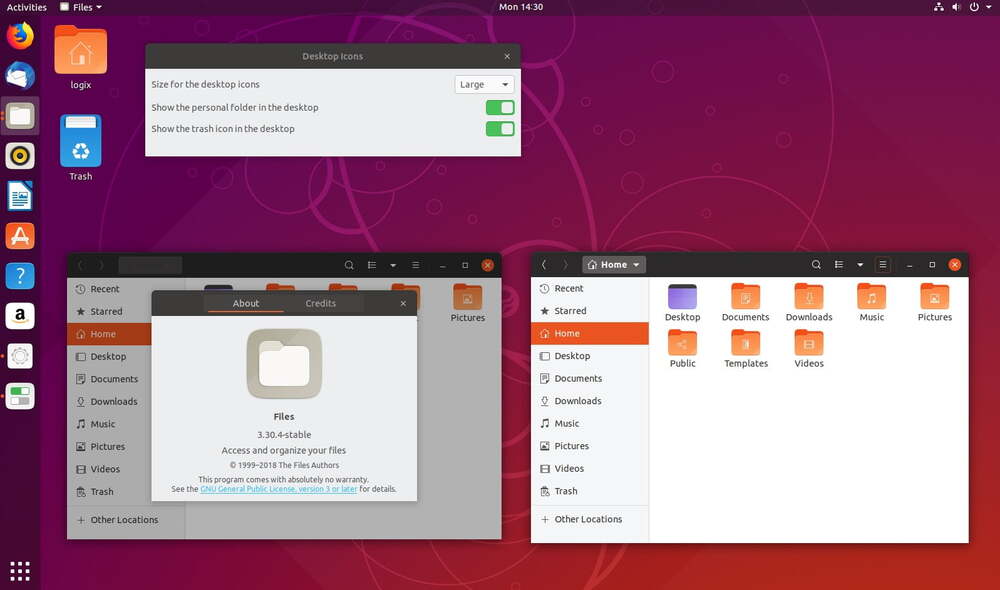
Task: Toggle Show the personal folder in the desktop
Action: (499, 108)
